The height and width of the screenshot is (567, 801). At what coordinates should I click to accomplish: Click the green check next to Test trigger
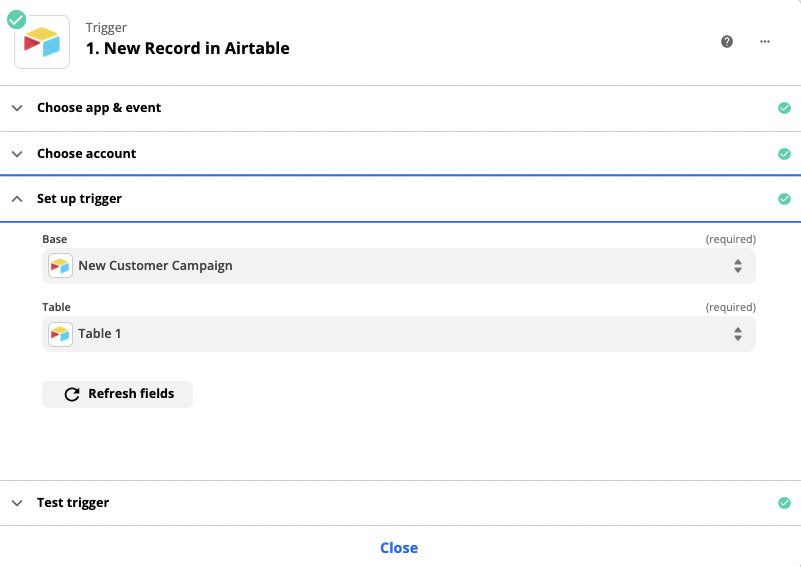point(784,503)
